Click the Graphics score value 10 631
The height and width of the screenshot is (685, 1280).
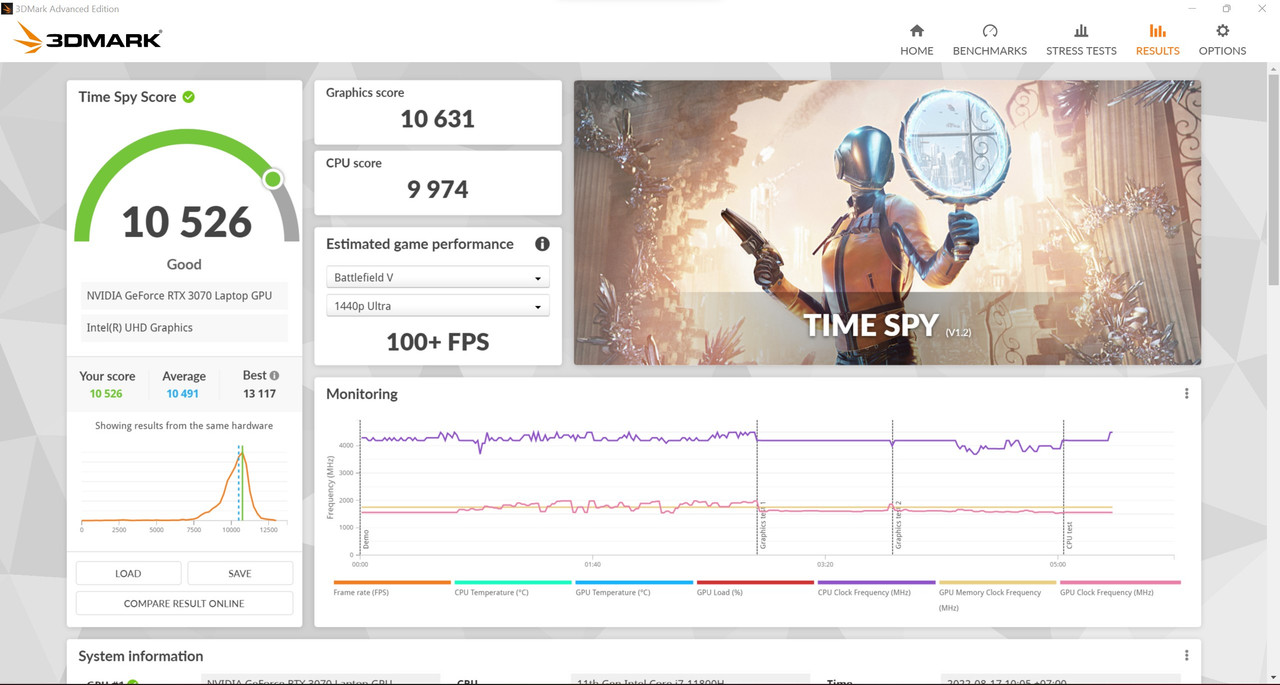click(x=437, y=119)
